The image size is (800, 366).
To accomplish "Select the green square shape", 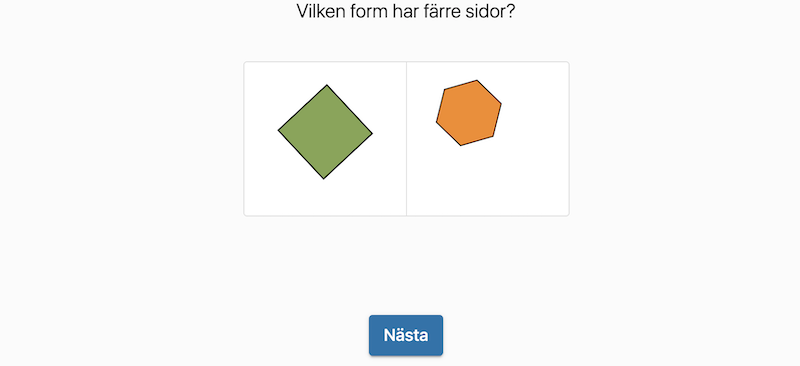I will click(325, 132).
